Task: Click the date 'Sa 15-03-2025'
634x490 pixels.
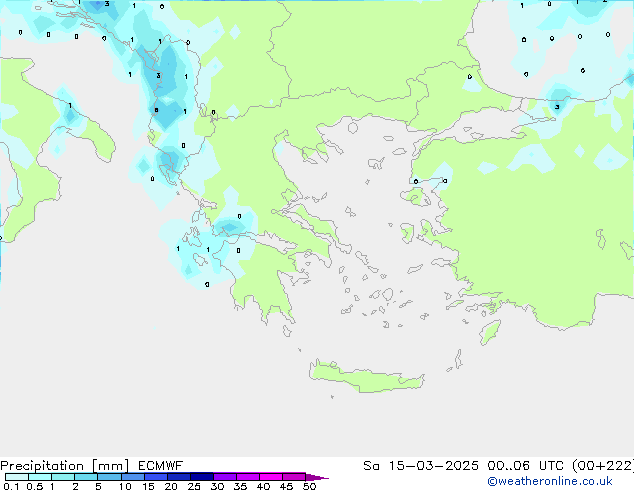Action: [x=421, y=466]
